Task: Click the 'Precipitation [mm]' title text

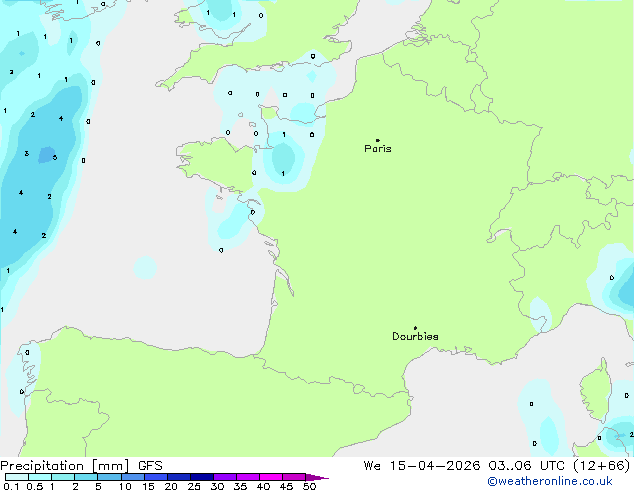Action: [65, 466]
